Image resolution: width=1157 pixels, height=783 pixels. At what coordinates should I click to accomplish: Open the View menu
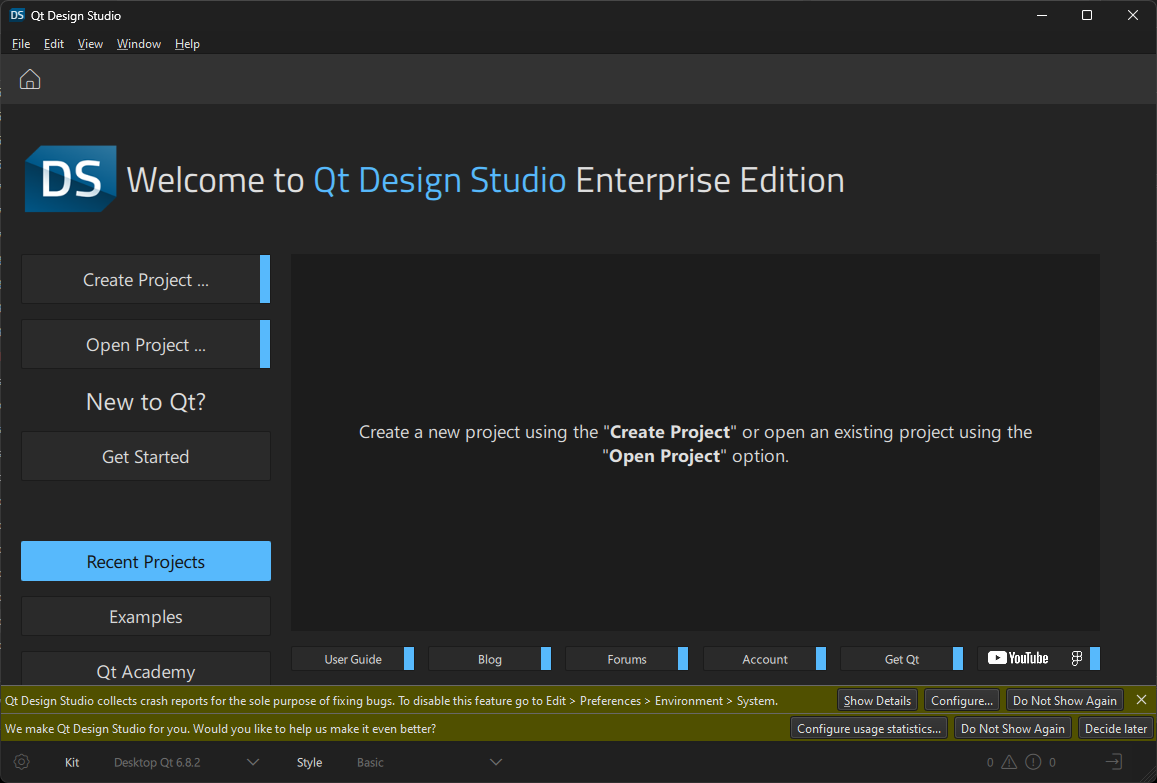tap(90, 44)
